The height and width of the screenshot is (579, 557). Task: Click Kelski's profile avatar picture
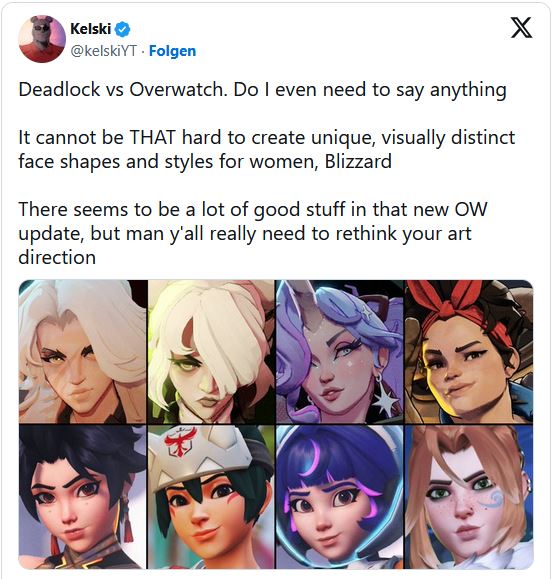pos(42,39)
